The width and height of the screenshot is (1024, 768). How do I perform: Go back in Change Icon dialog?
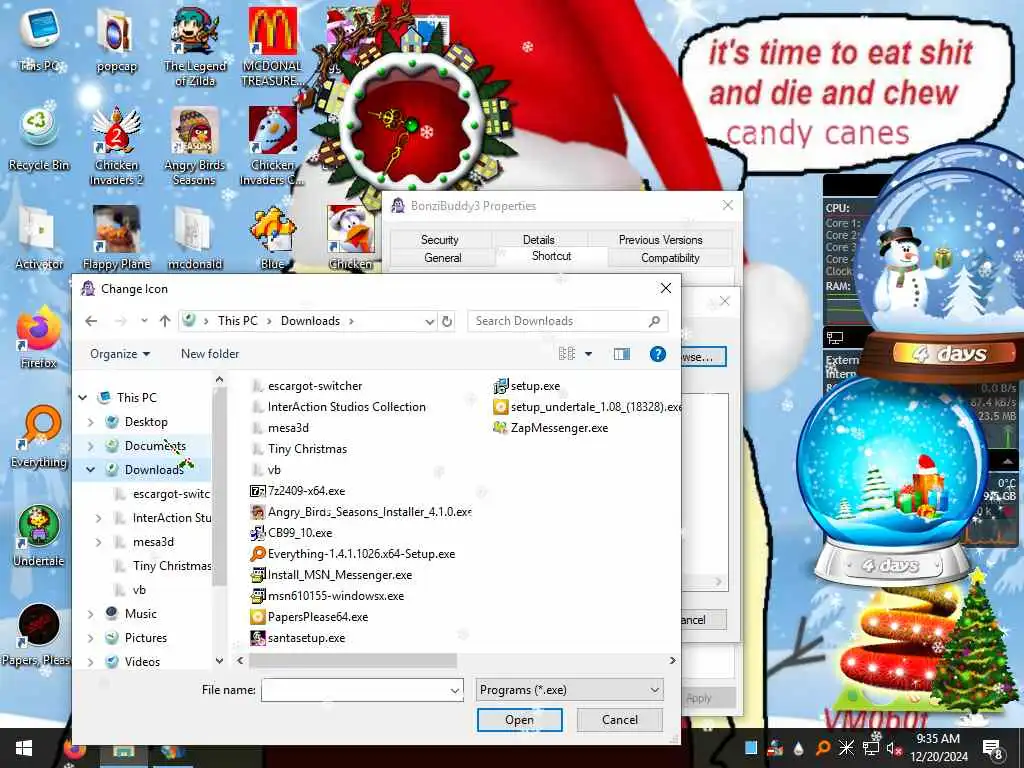[x=91, y=321]
